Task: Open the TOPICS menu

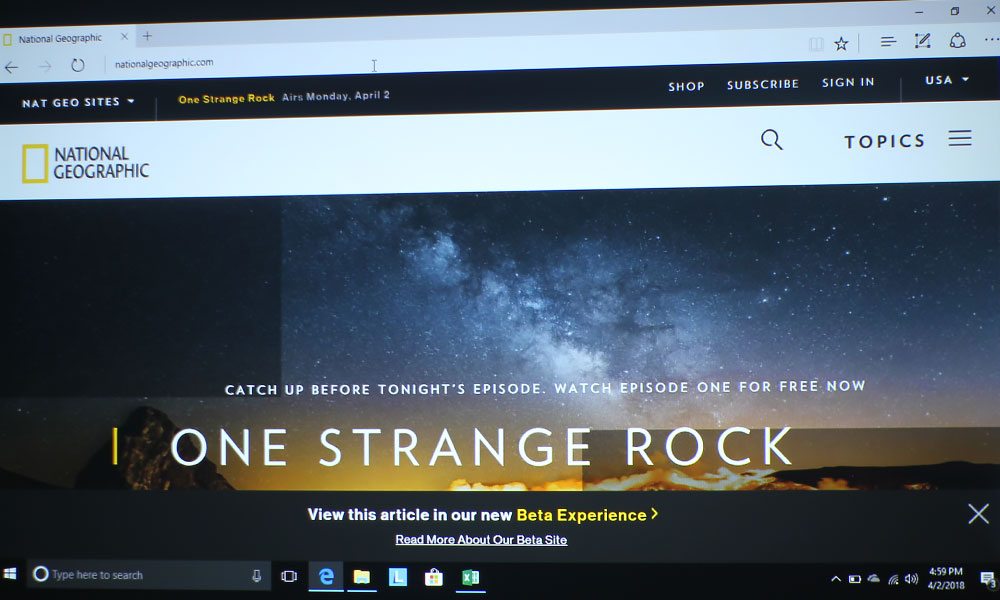Action: (x=885, y=141)
